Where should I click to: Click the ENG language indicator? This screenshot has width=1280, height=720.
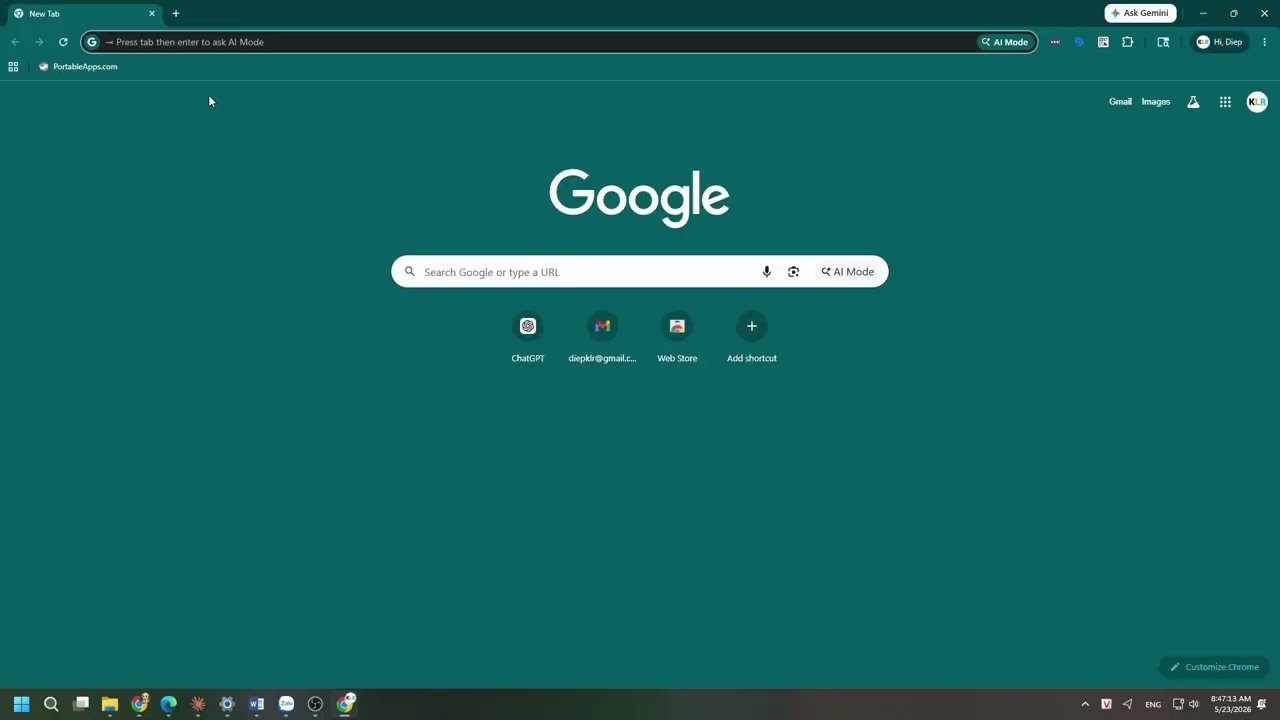pyautogui.click(x=1153, y=704)
